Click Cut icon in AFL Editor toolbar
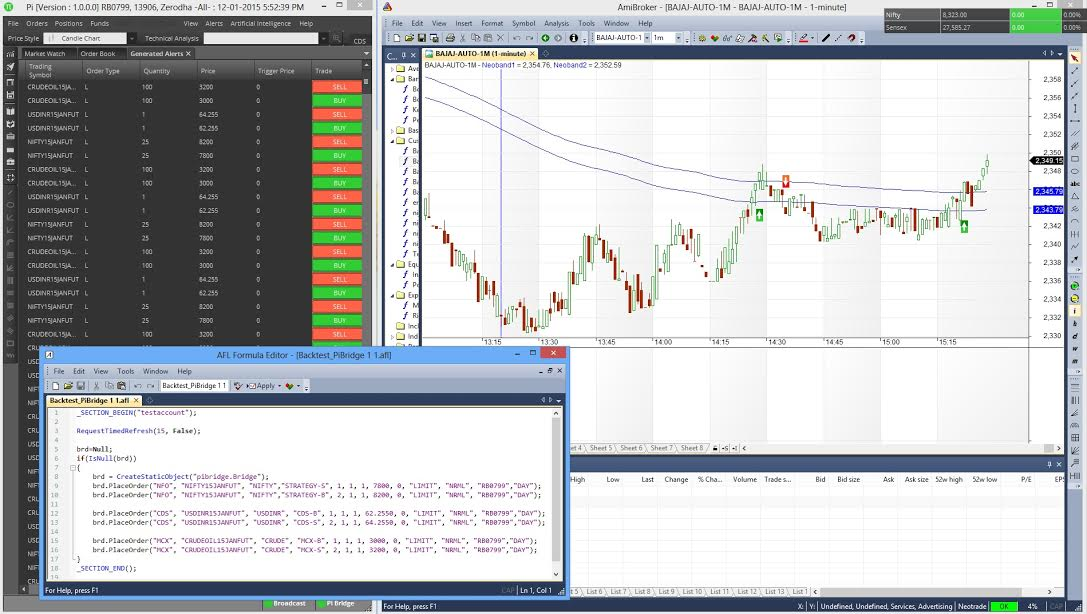Viewport: 1087px width, 614px height. point(97,386)
